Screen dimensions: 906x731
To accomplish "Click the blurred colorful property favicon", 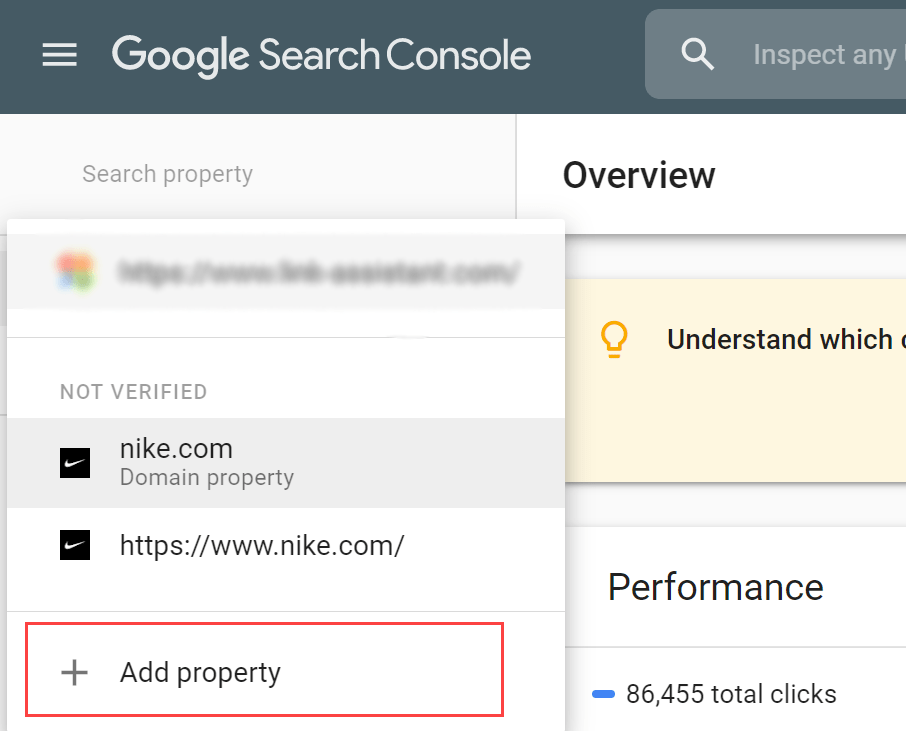I will [x=75, y=270].
